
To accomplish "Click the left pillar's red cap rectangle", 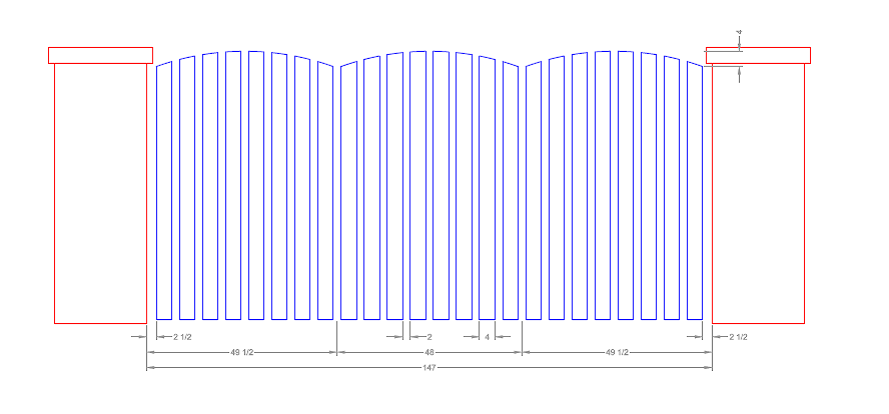I will tap(100, 55).
